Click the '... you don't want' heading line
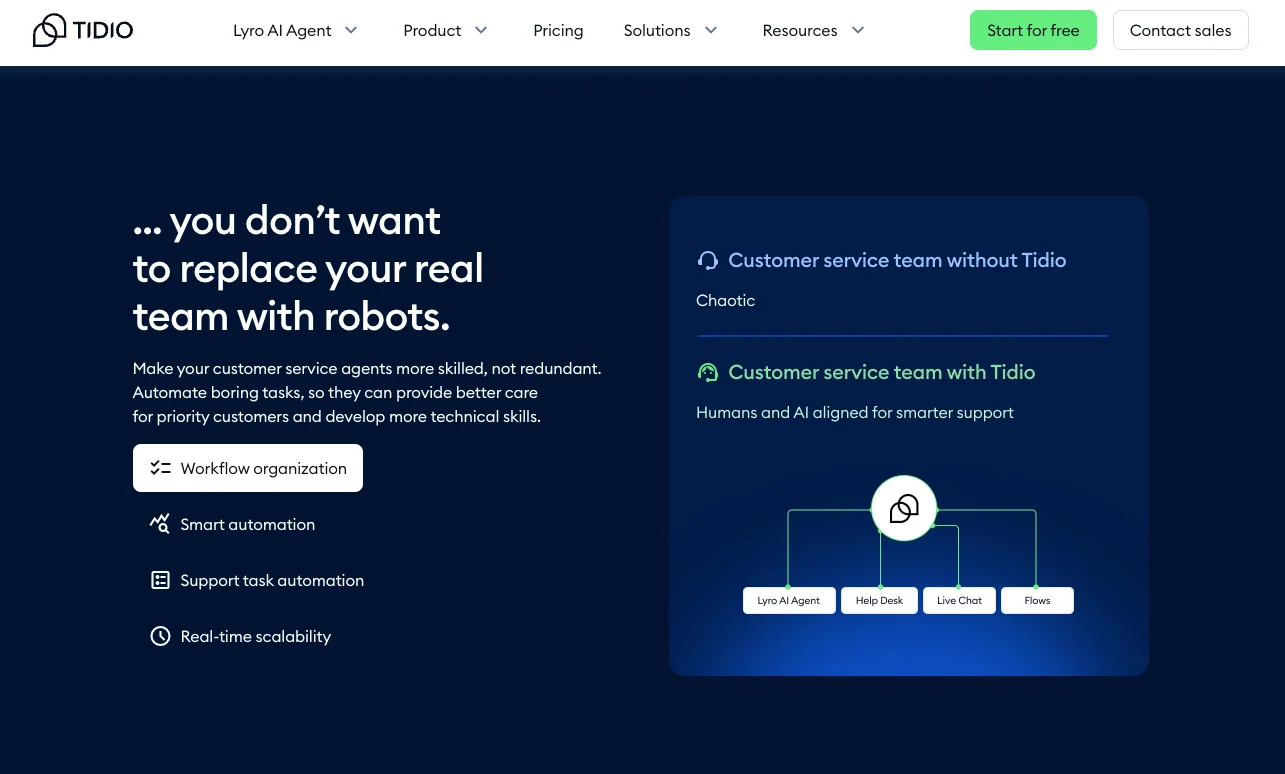 point(287,220)
